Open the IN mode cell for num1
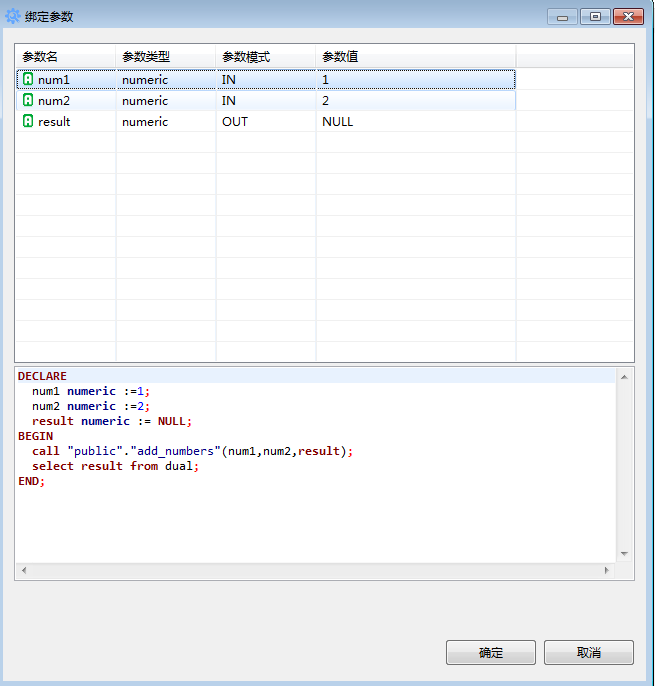The width and height of the screenshot is (655, 686). [265, 79]
